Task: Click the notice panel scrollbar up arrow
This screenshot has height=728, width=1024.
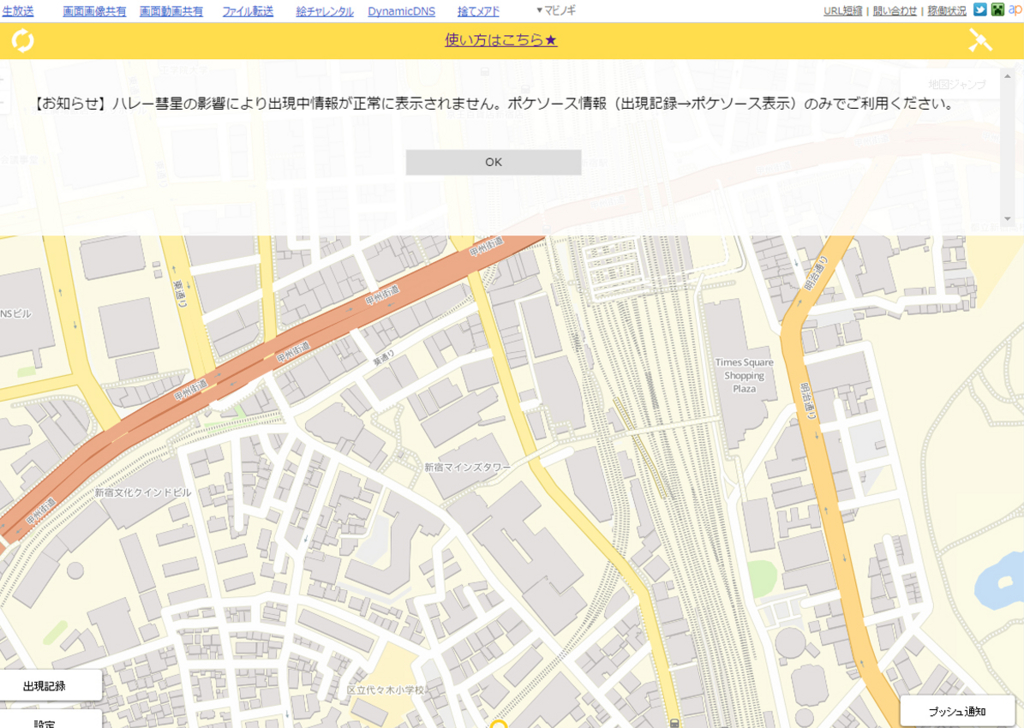Action: [x=1007, y=76]
